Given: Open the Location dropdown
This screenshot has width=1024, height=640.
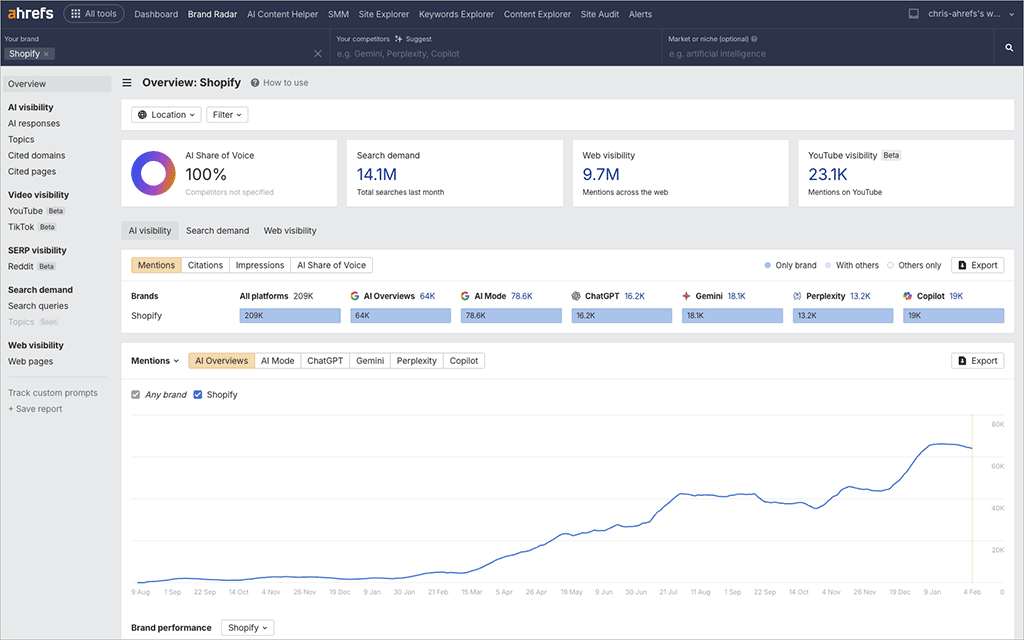Looking at the screenshot, I should pos(166,114).
